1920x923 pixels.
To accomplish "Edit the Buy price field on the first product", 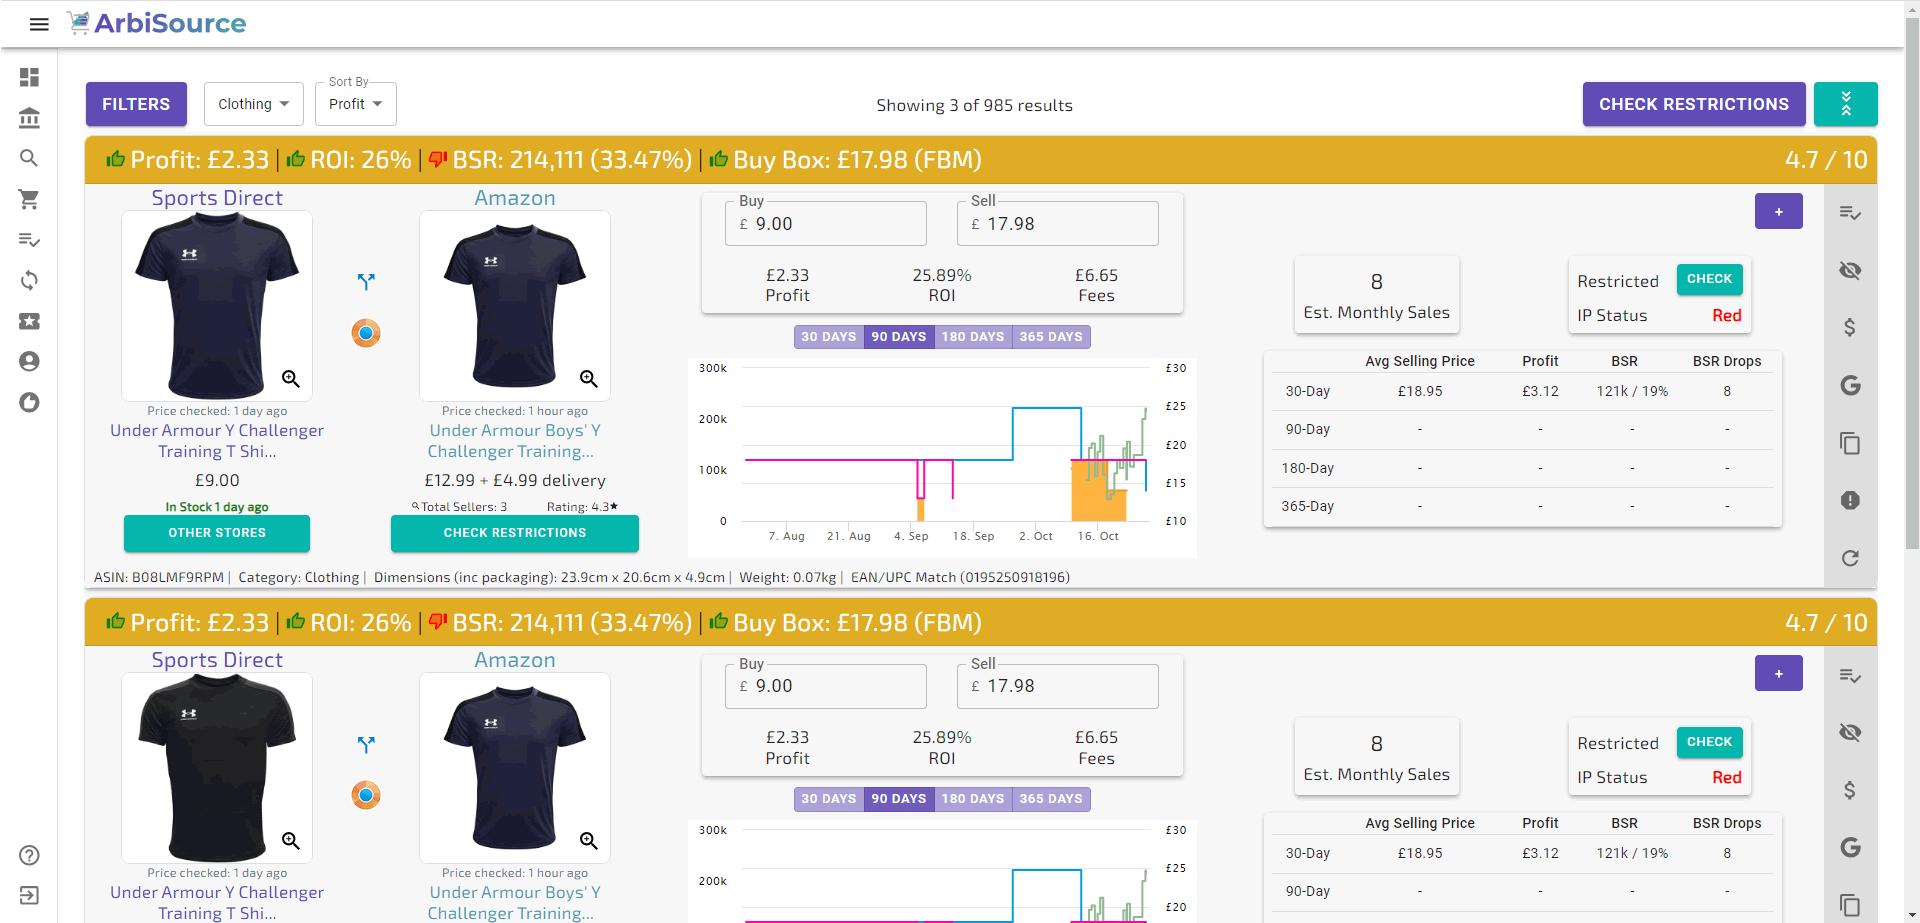I will (826, 224).
